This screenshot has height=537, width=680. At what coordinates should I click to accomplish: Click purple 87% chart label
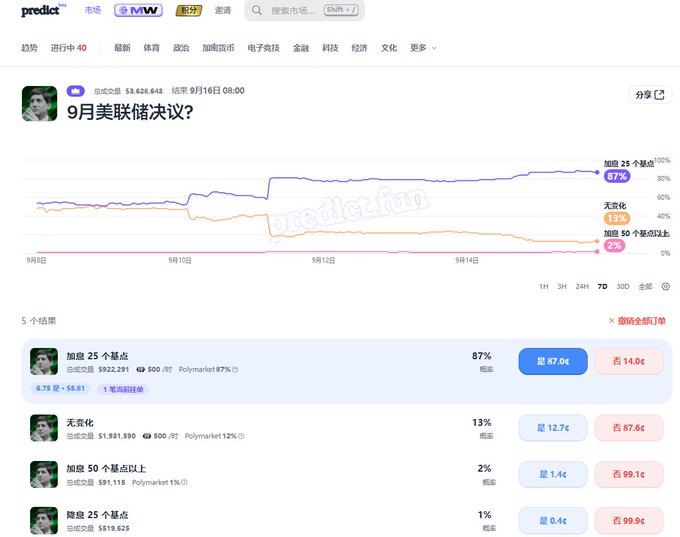617,176
